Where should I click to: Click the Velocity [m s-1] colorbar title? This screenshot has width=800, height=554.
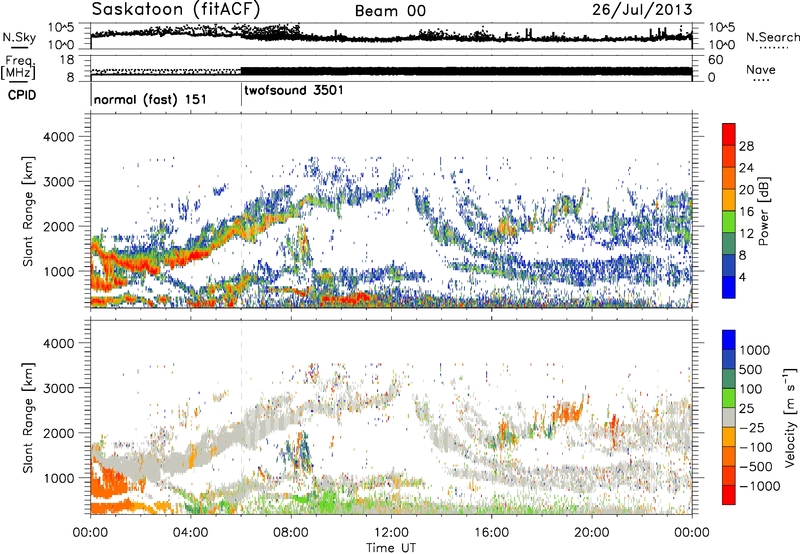click(790, 417)
